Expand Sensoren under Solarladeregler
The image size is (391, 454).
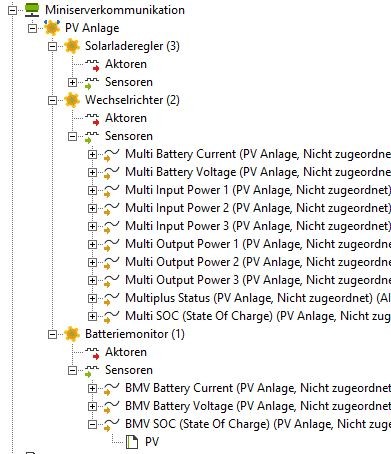click(x=72, y=82)
